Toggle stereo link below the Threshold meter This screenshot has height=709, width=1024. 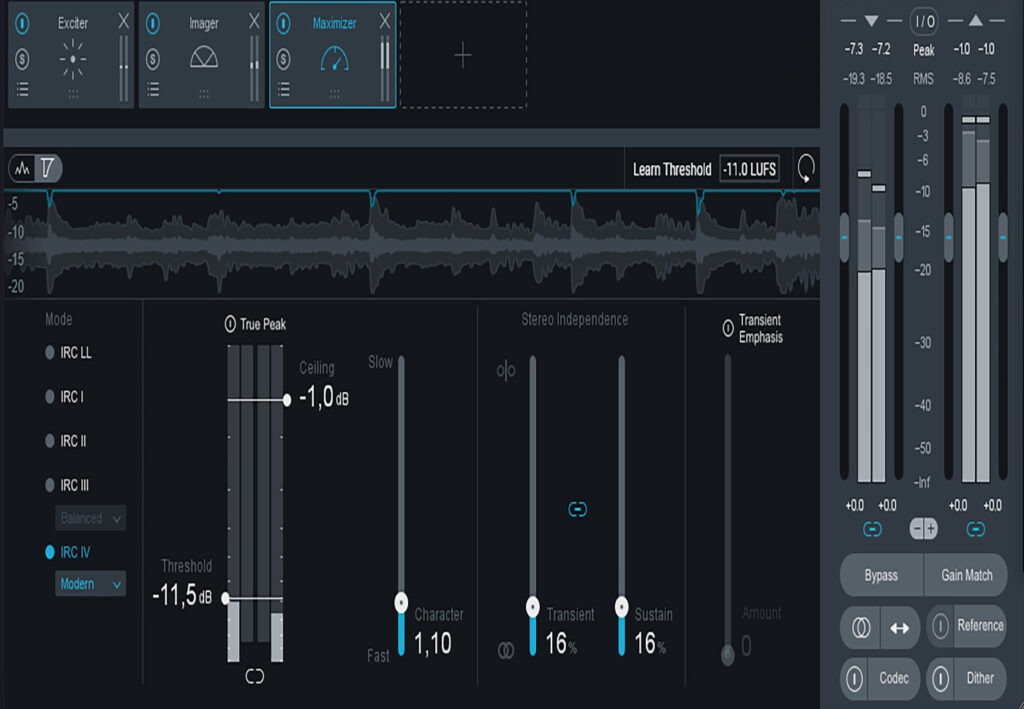(253, 677)
